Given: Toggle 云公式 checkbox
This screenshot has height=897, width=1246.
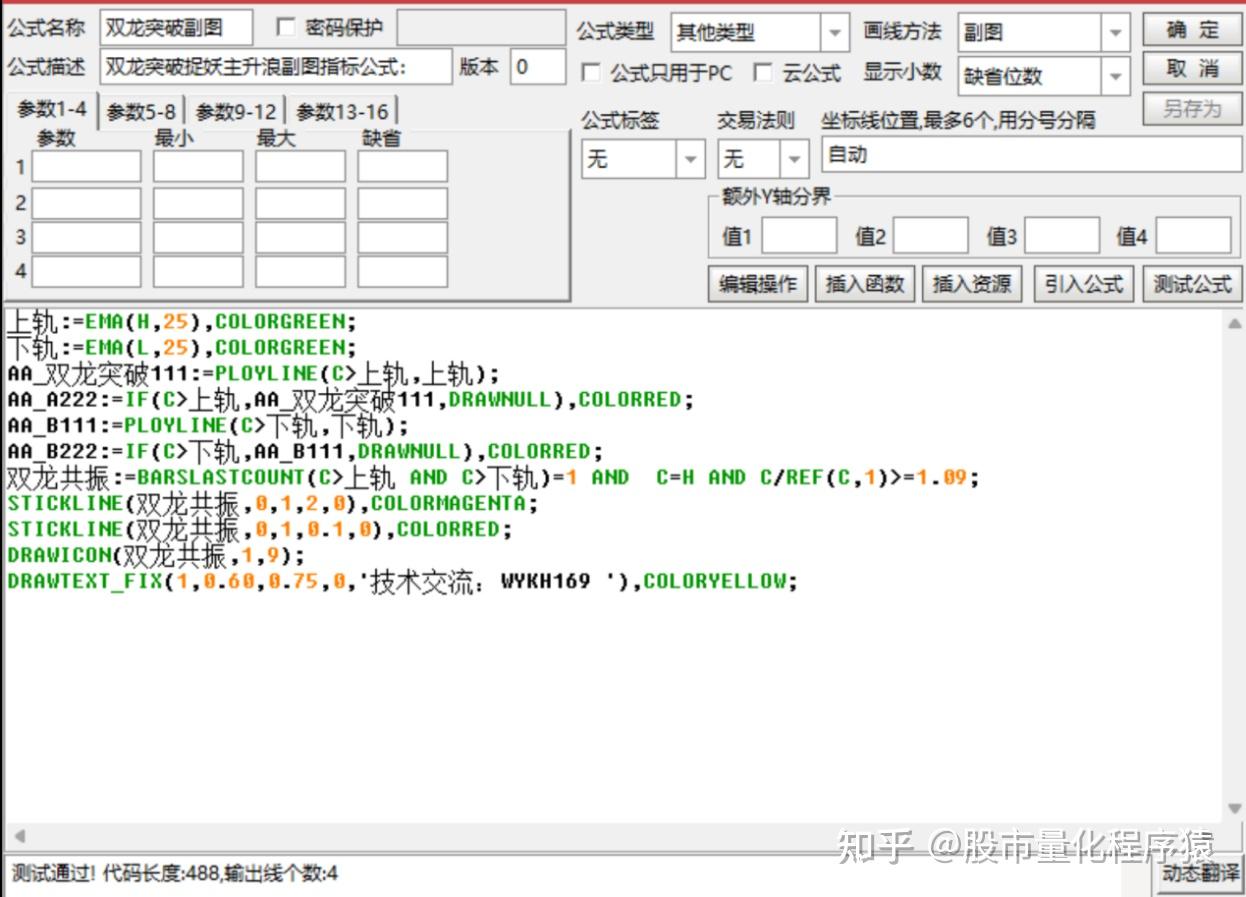Looking at the screenshot, I should click(x=763, y=73).
